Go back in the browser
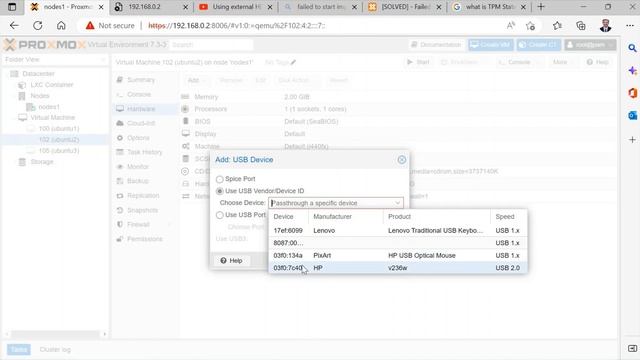 (x=14, y=25)
